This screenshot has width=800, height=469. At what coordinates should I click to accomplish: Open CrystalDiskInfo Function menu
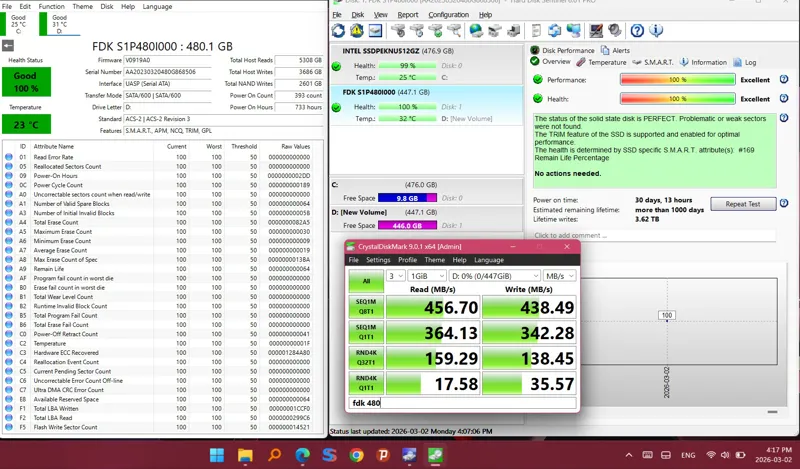(x=52, y=6)
